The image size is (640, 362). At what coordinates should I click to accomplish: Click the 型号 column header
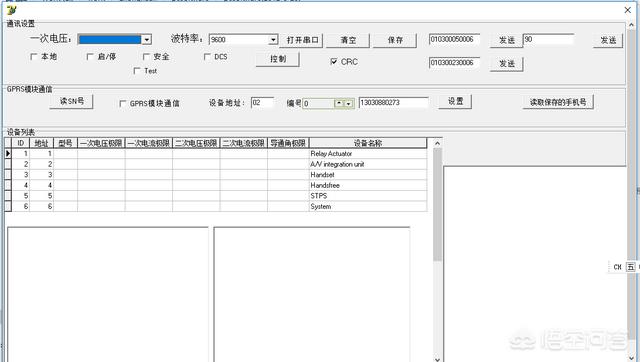coord(65,143)
